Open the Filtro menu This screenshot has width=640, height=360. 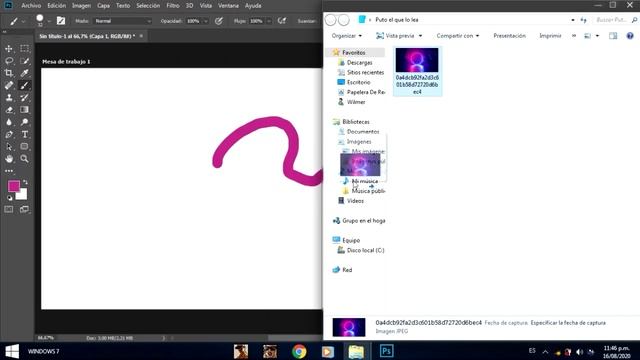[173, 6]
